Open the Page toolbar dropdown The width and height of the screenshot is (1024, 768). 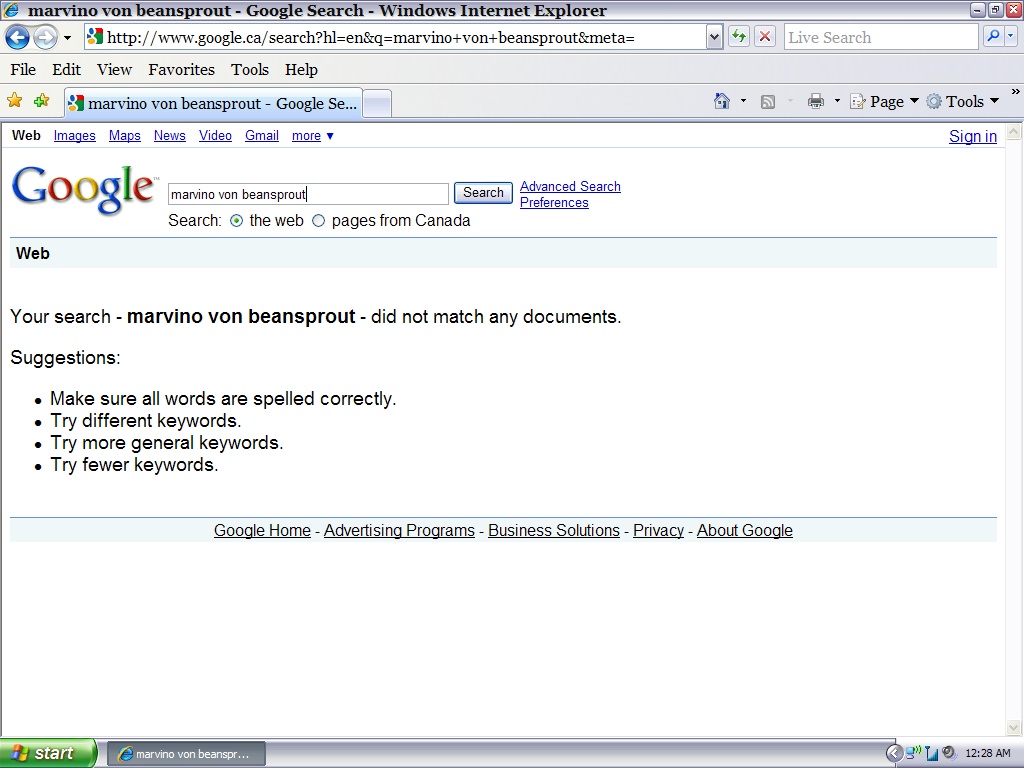(x=884, y=101)
